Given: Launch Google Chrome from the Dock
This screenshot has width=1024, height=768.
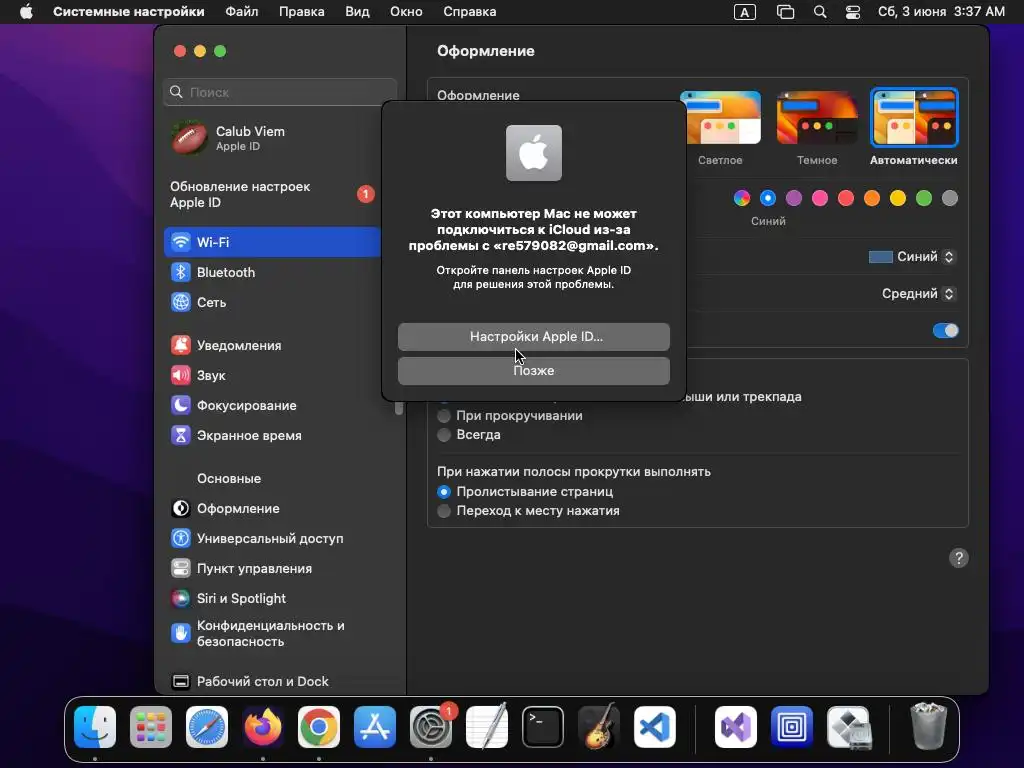Looking at the screenshot, I should click(319, 727).
